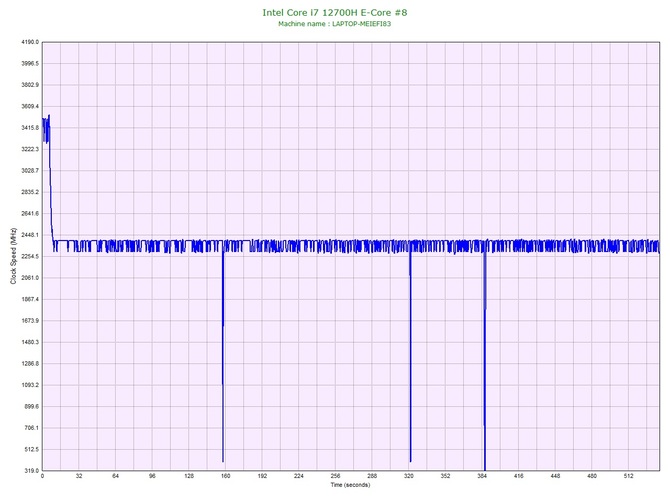Click the y-axis value 1093.2
This screenshot has height=502, width=670.
tap(30, 385)
